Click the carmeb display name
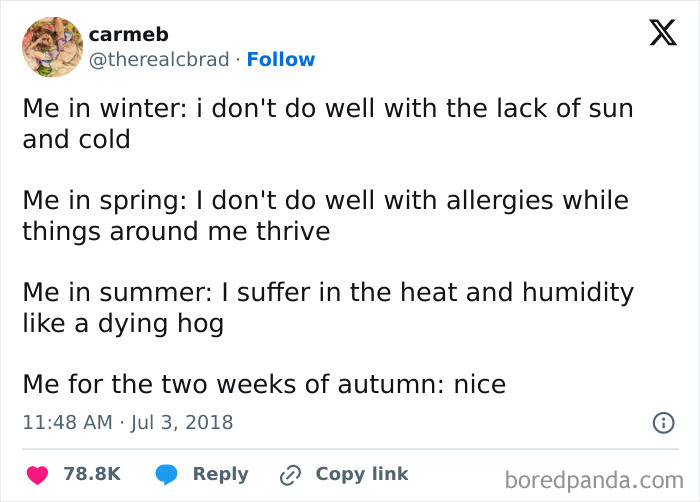 128,34
